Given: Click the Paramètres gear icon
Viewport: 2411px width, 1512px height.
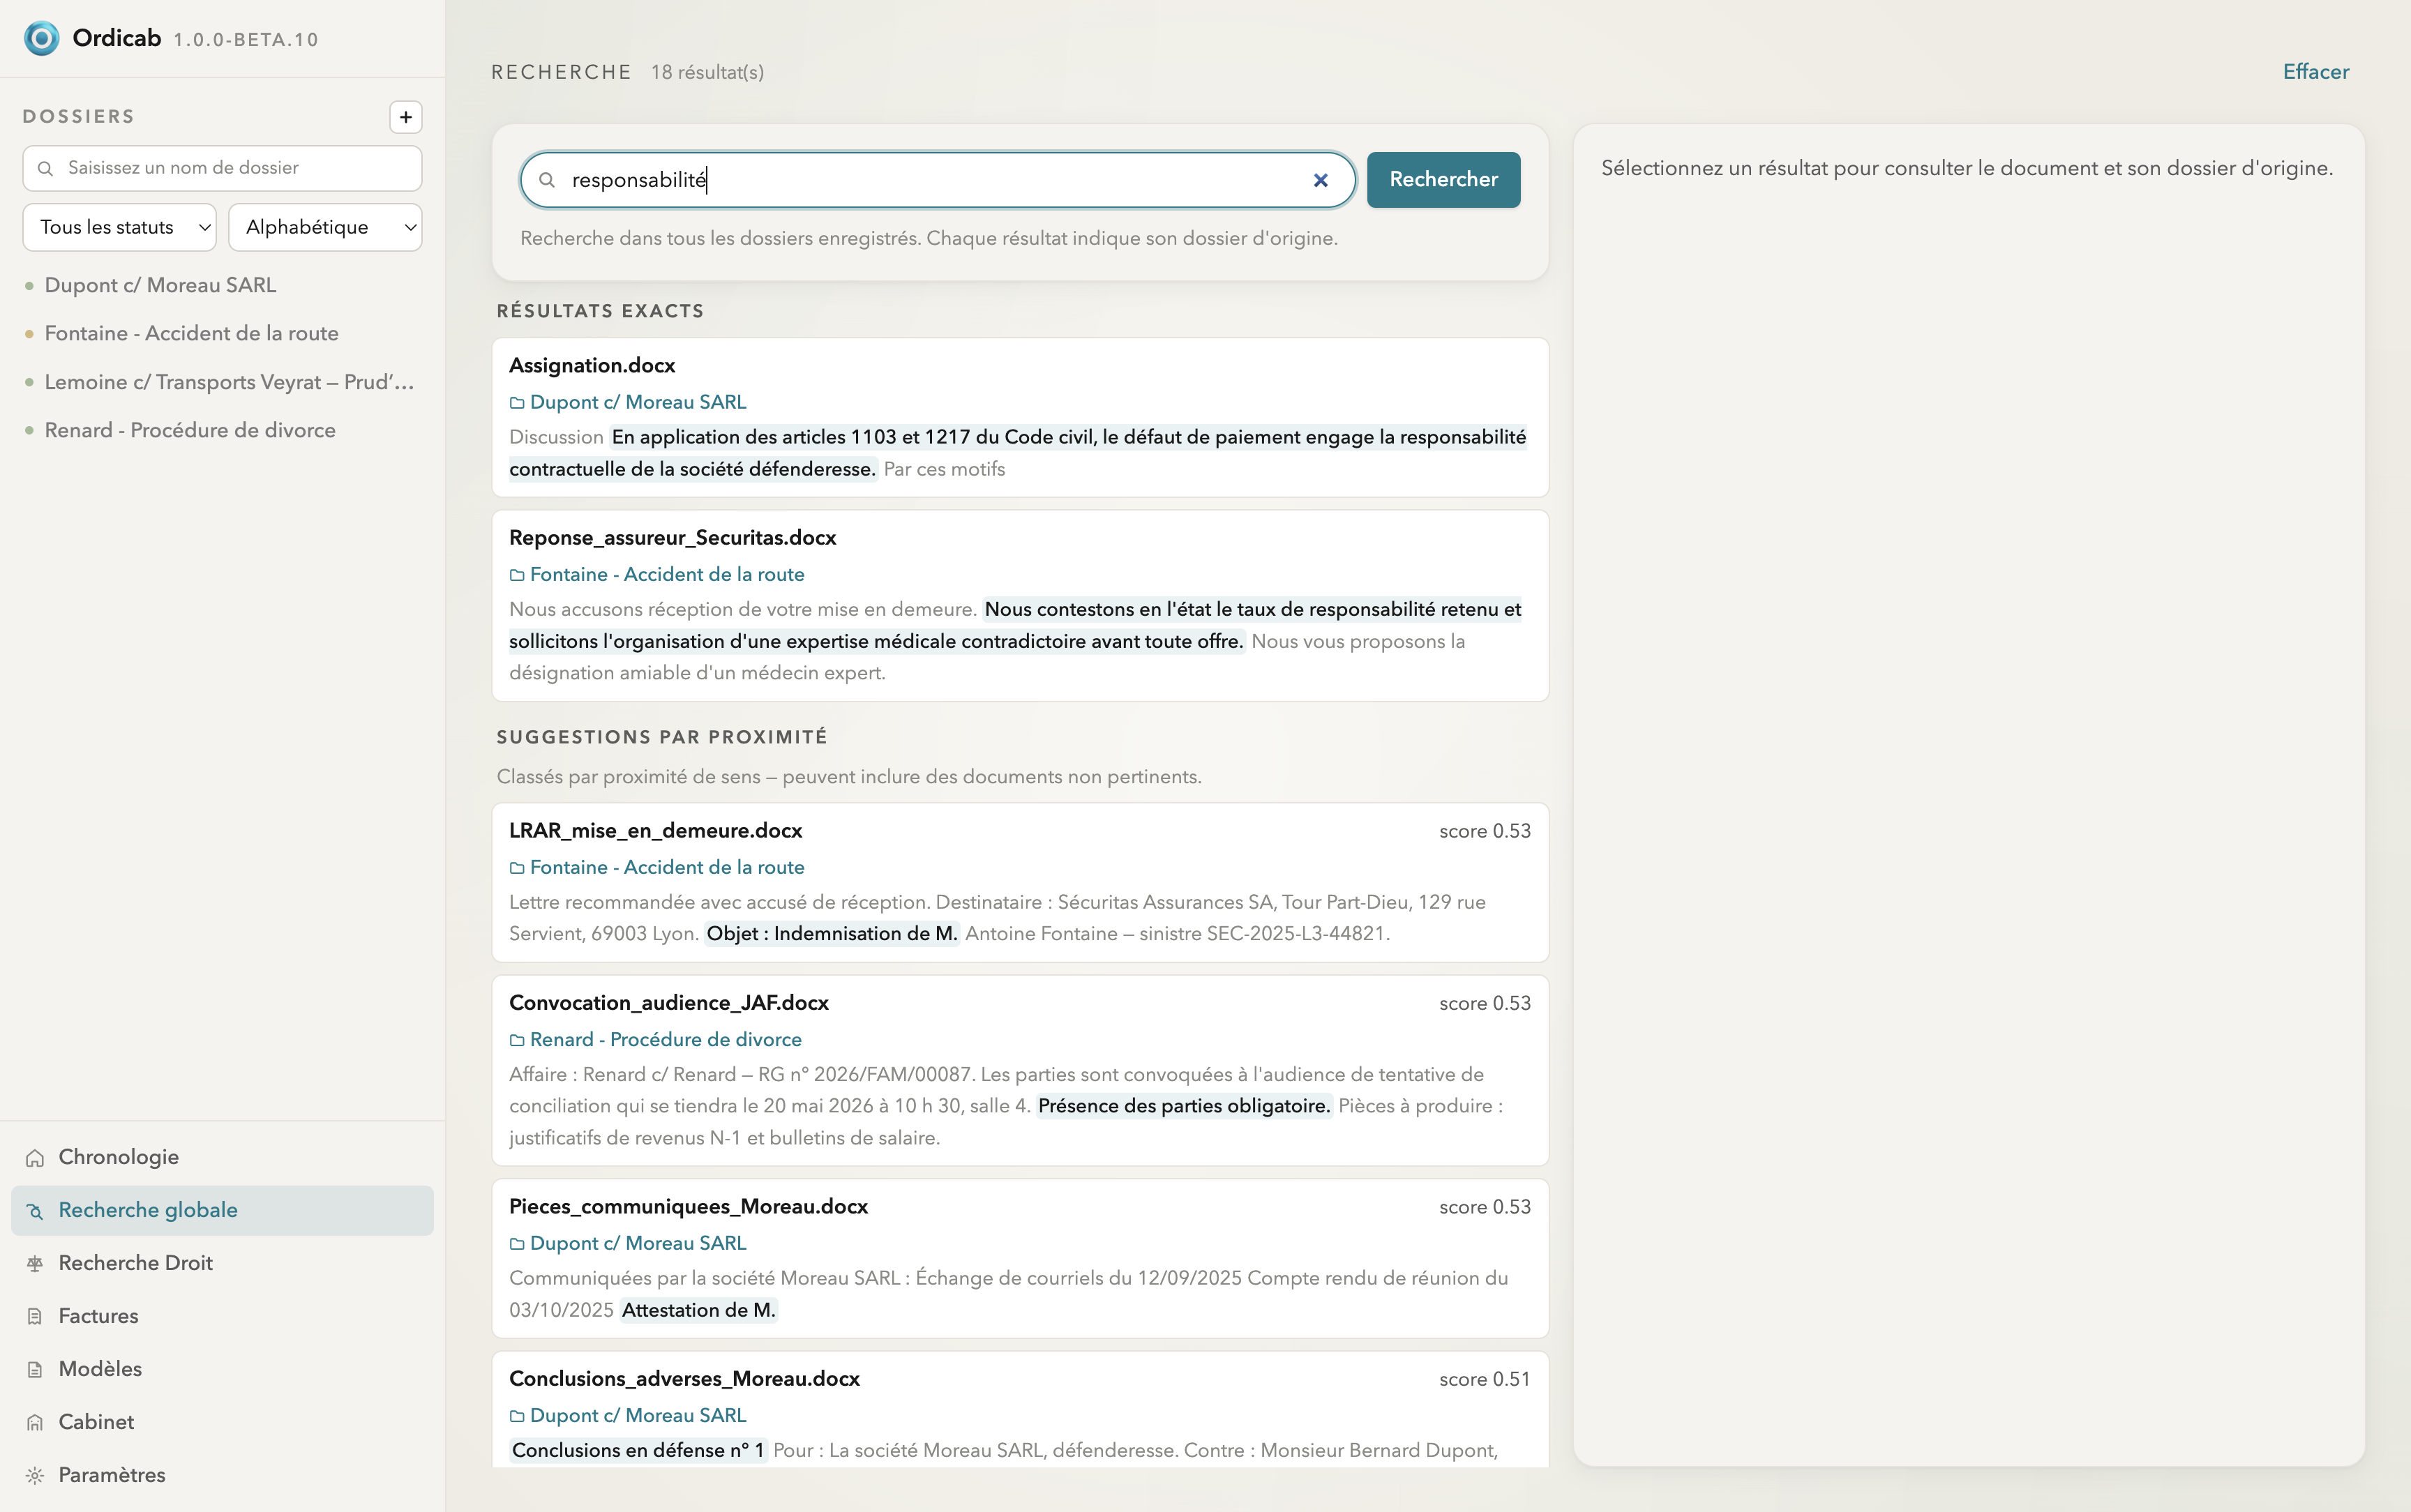Looking at the screenshot, I should tap(35, 1476).
